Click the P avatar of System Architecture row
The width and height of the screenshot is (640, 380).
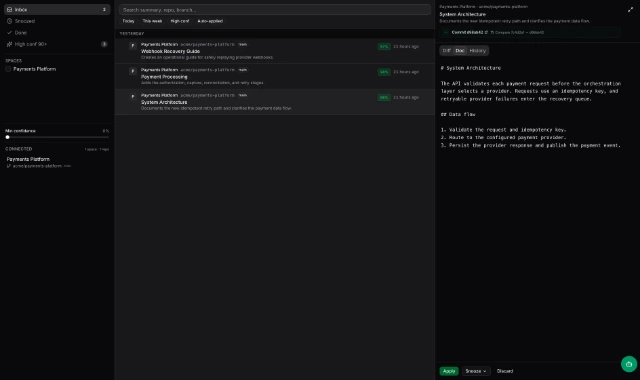(x=133, y=96)
